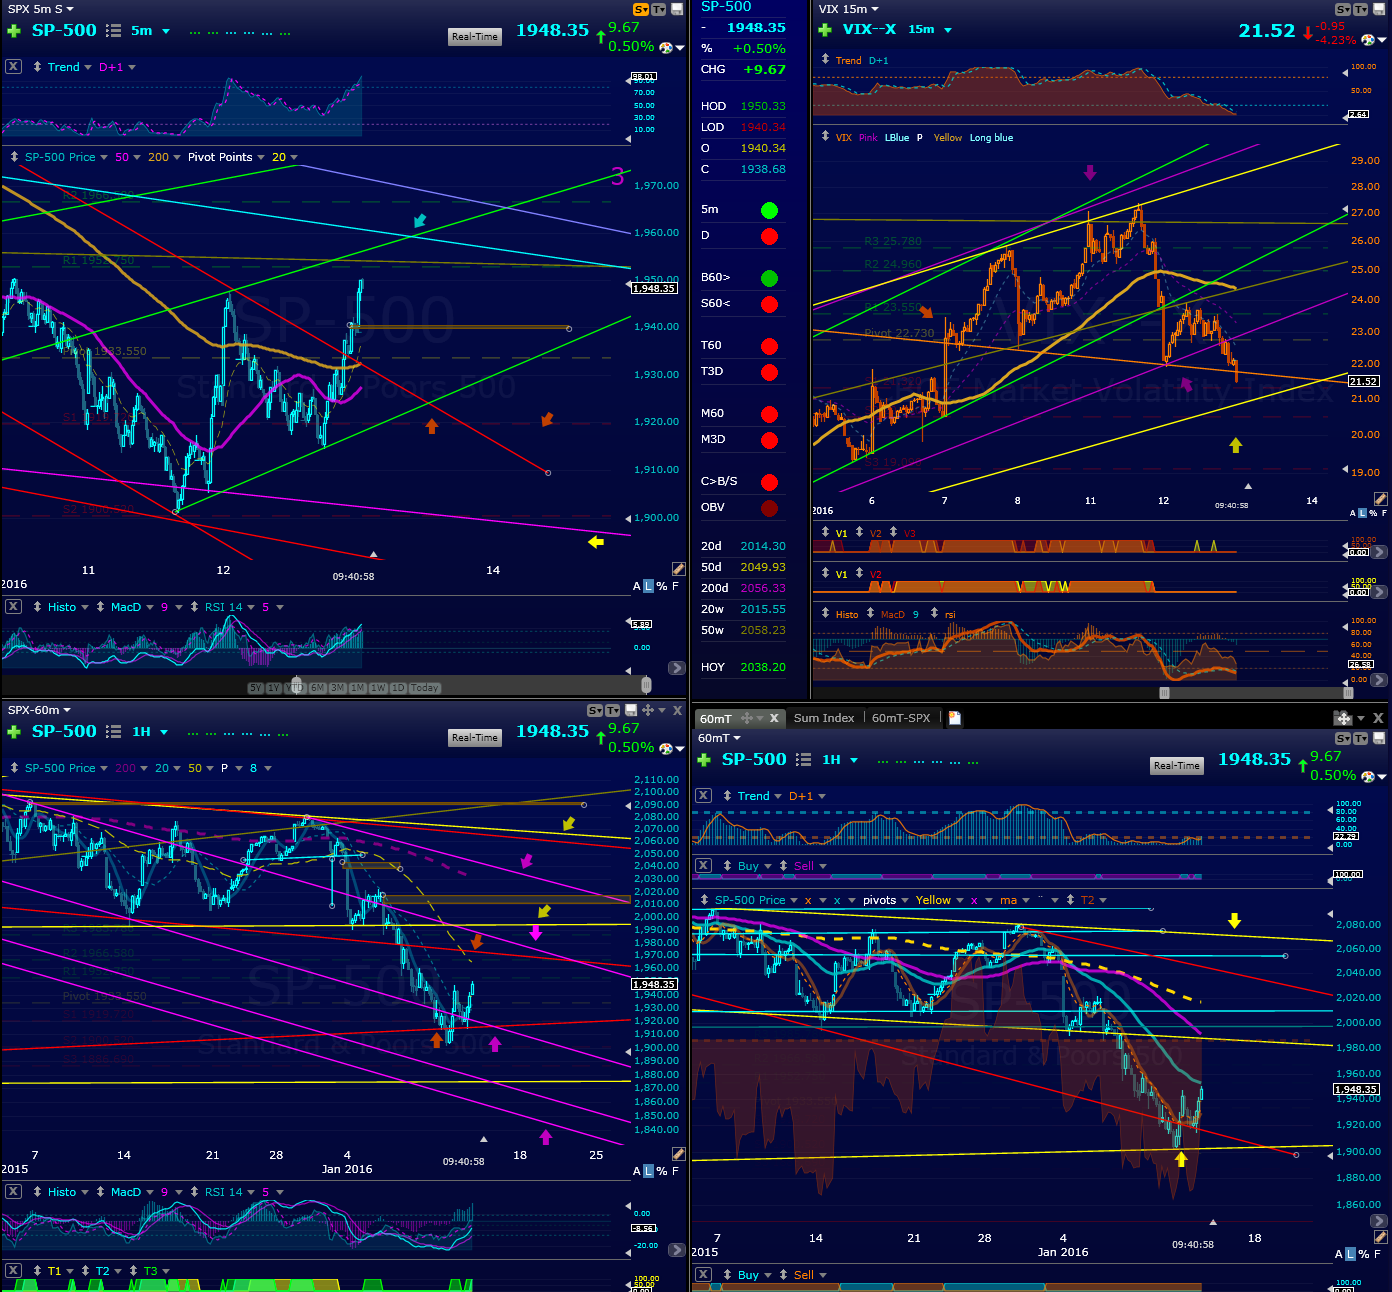Screen dimensions: 1392x1292
Task: Open the drawing tools pencil icon on the VIX chart
Action: point(1381,499)
